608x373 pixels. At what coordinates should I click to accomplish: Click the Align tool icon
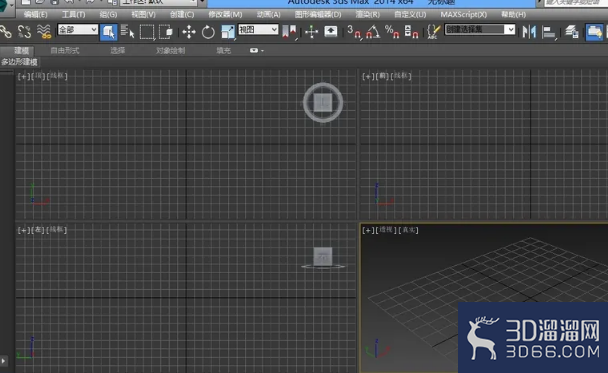point(549,33)
